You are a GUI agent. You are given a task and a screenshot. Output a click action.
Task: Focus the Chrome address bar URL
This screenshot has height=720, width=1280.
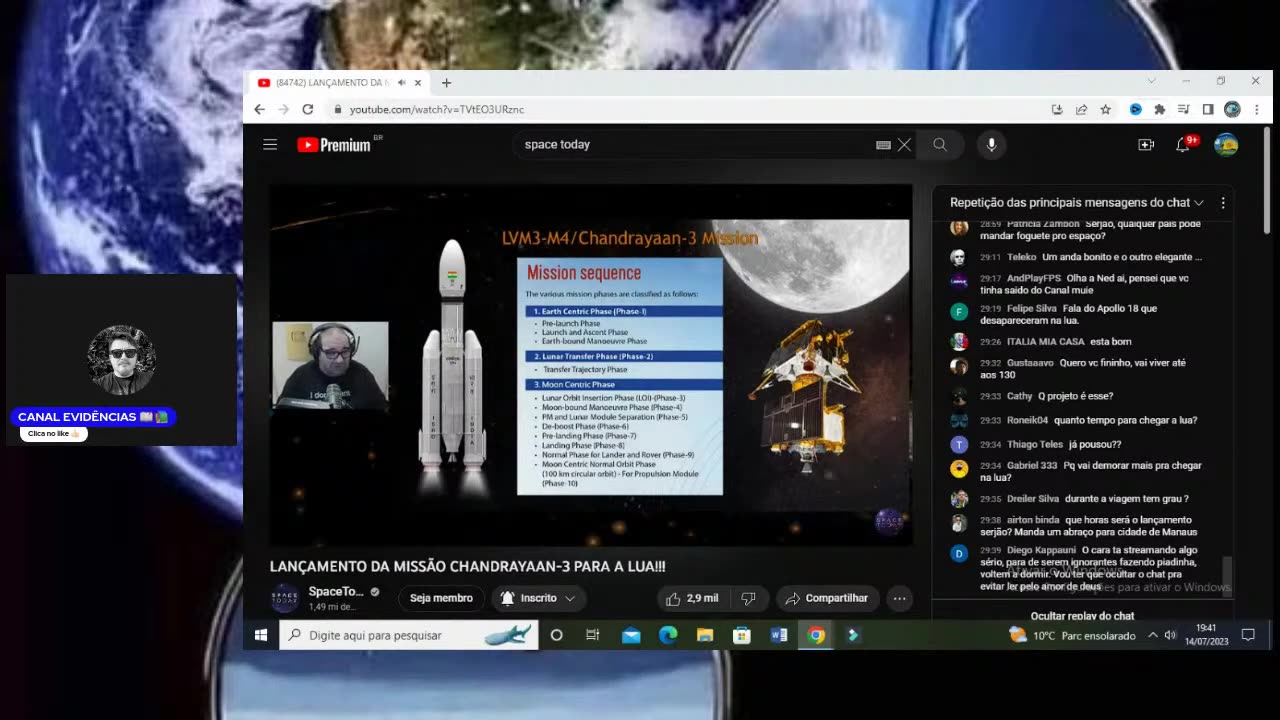coord(436,109)
